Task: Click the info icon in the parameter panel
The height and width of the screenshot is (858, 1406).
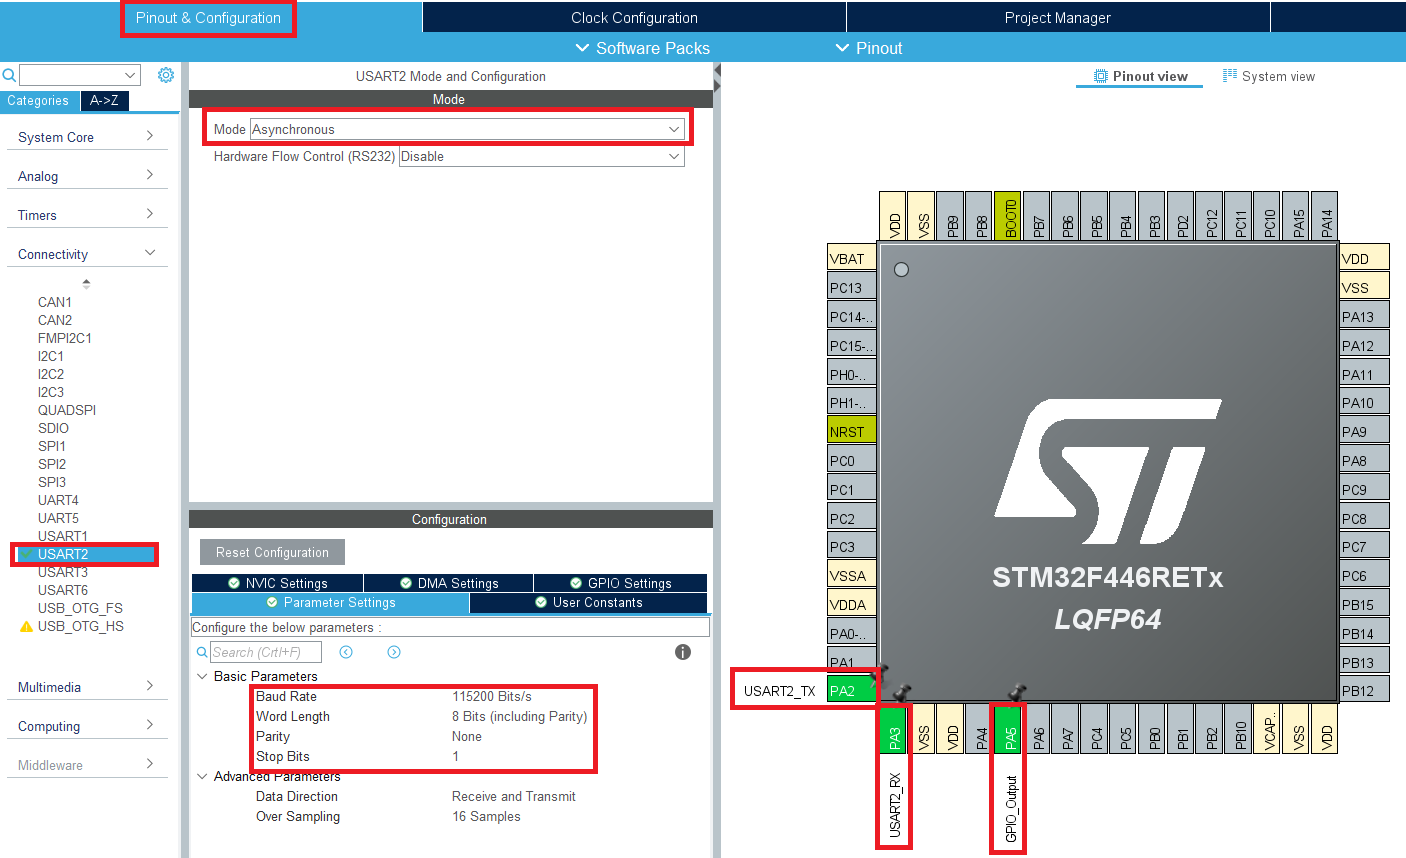Action: [x=683, y=652]
